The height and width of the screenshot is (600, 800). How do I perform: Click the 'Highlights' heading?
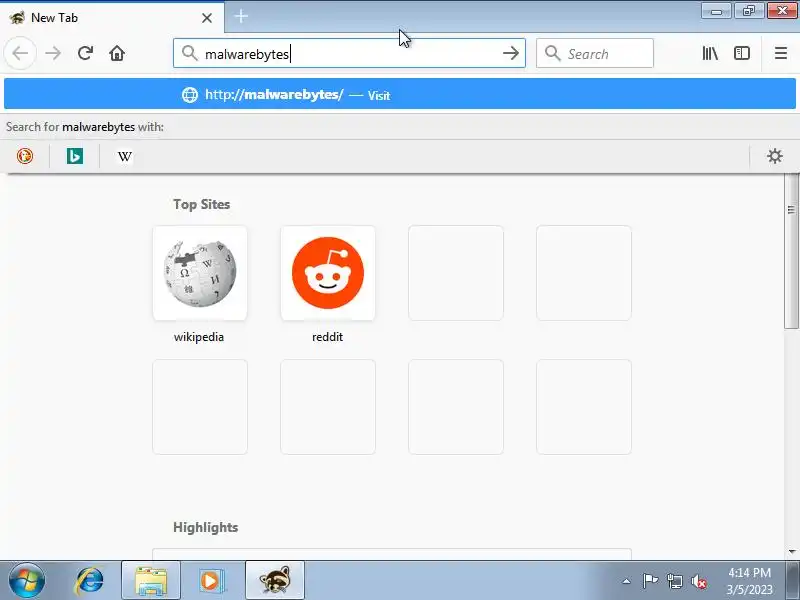pyautogui.click(x=206, y=527)
